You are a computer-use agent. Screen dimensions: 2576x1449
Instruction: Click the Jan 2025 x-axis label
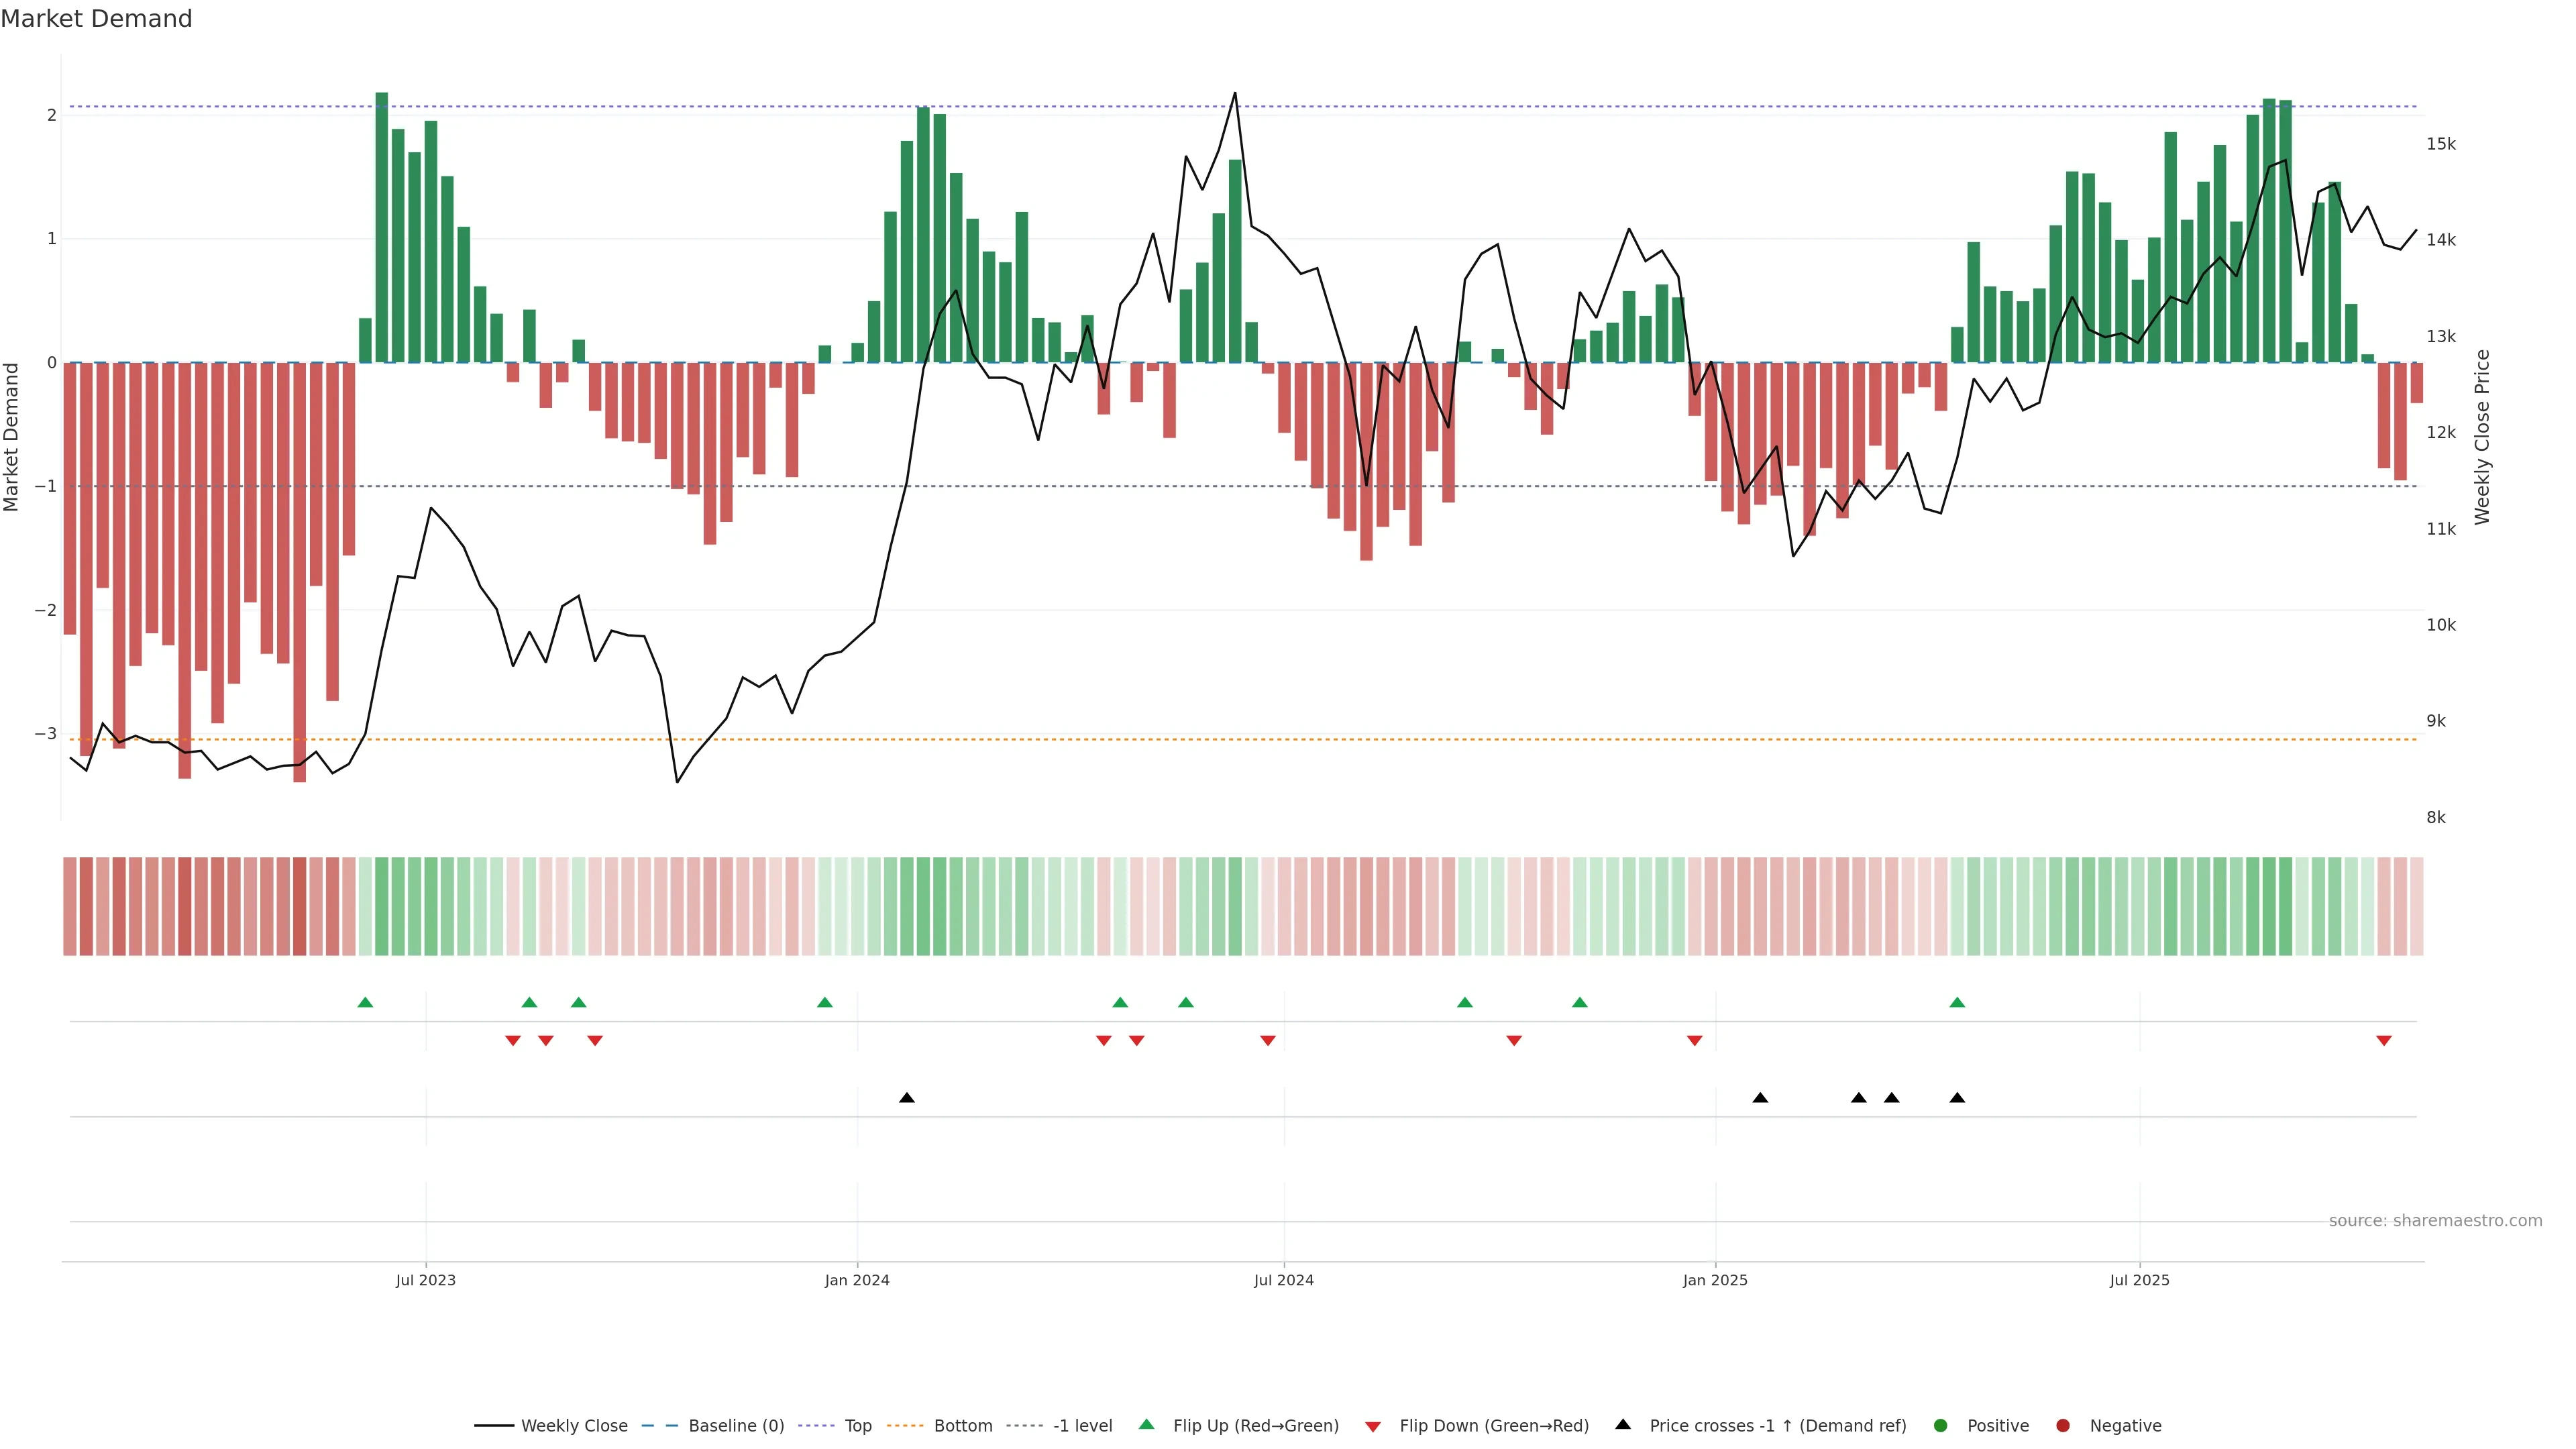pos(1715,1280)
